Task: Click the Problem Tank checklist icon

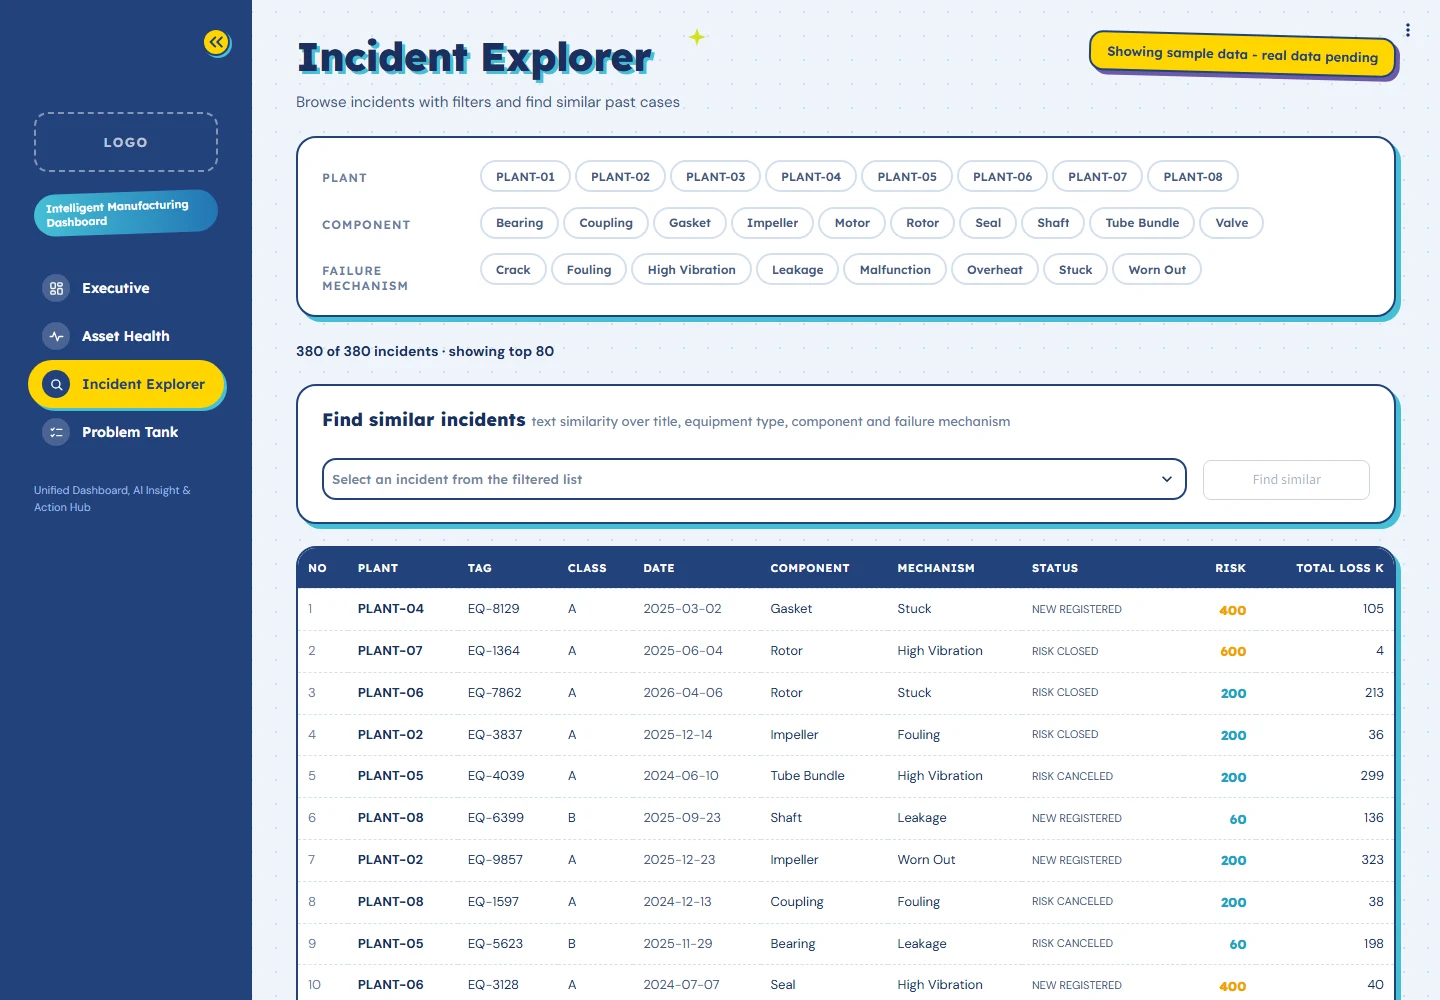Action: click(56, 432)
